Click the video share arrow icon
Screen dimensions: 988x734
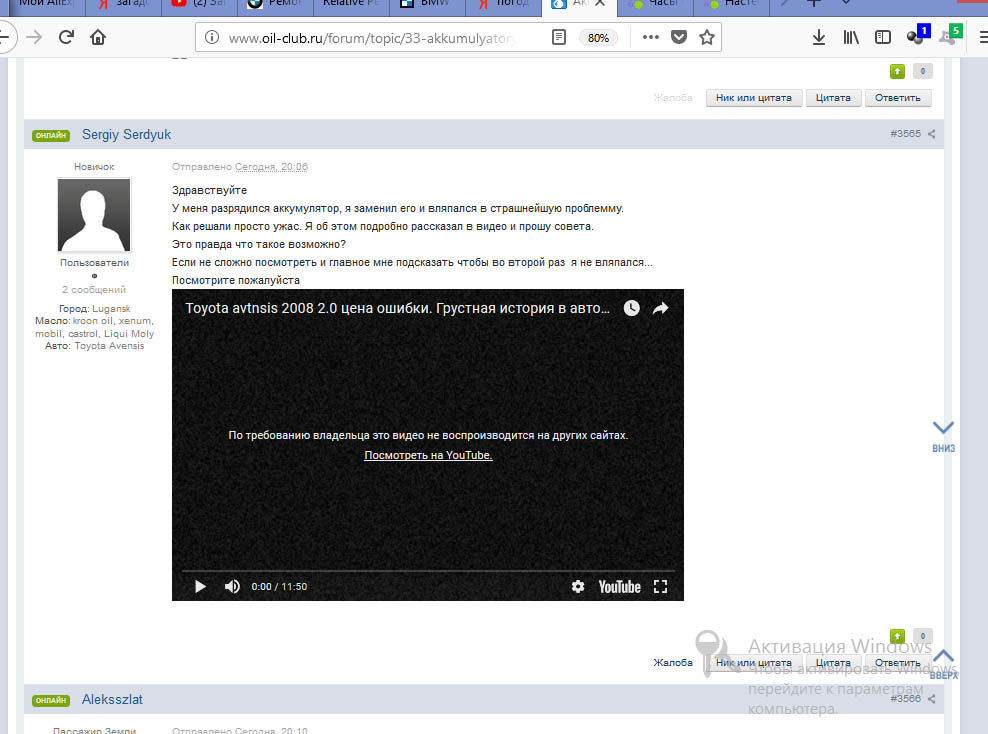[660, 308]
